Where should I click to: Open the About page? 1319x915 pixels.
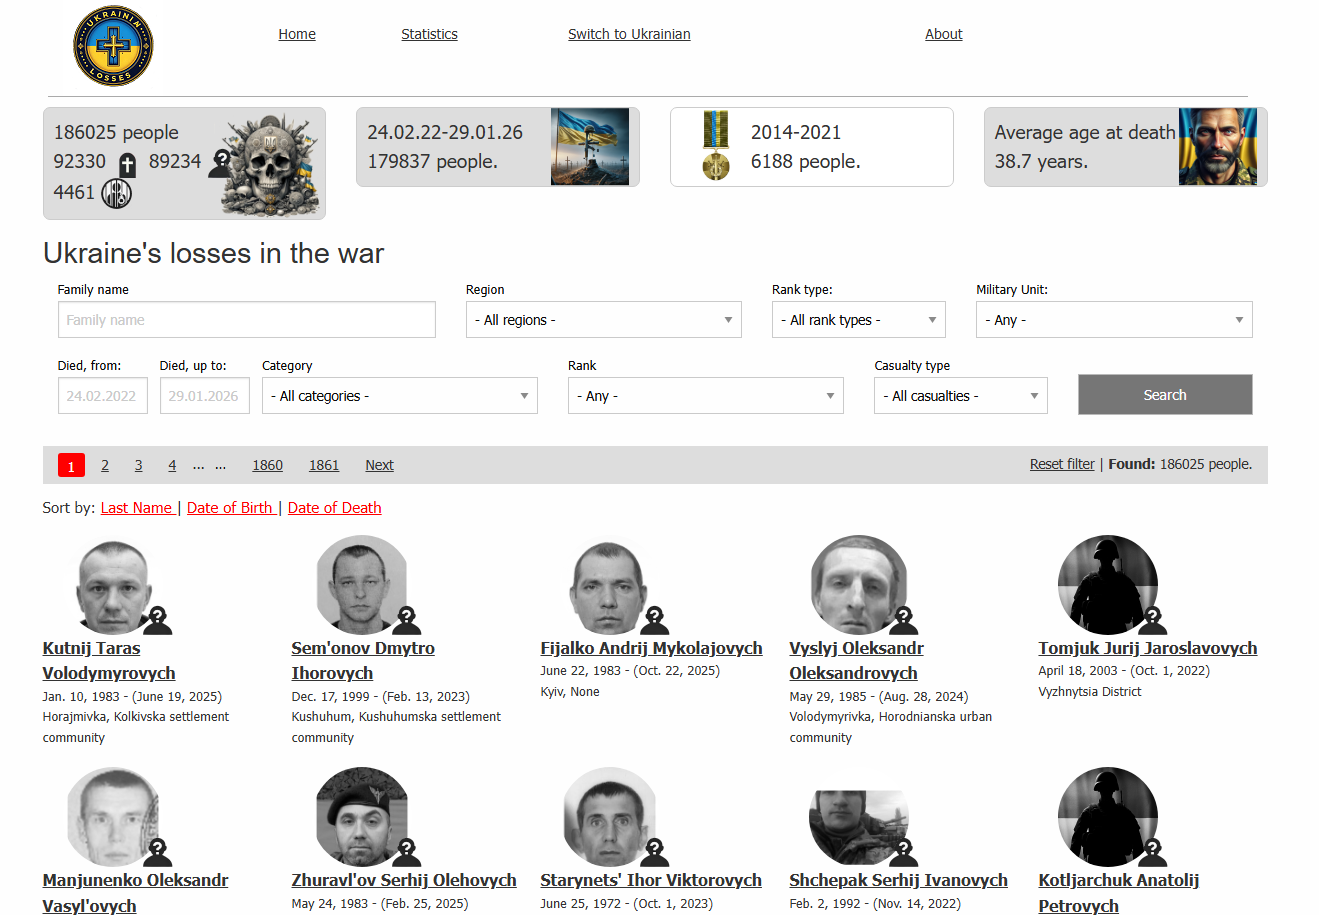click(x=944, y=34)
